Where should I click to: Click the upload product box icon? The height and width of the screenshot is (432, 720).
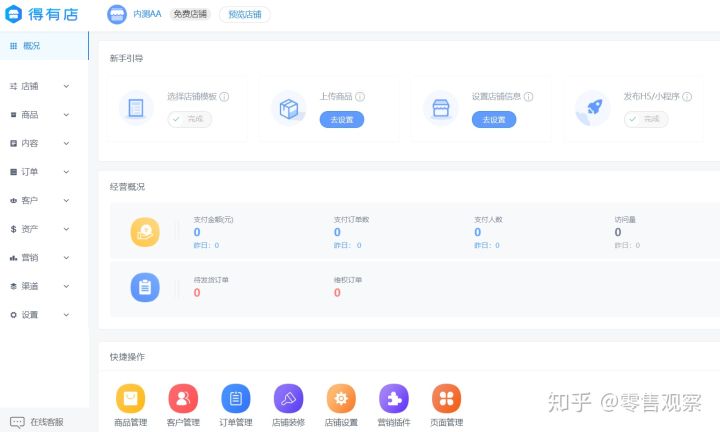pyautogui.click(x=289, y=108)
